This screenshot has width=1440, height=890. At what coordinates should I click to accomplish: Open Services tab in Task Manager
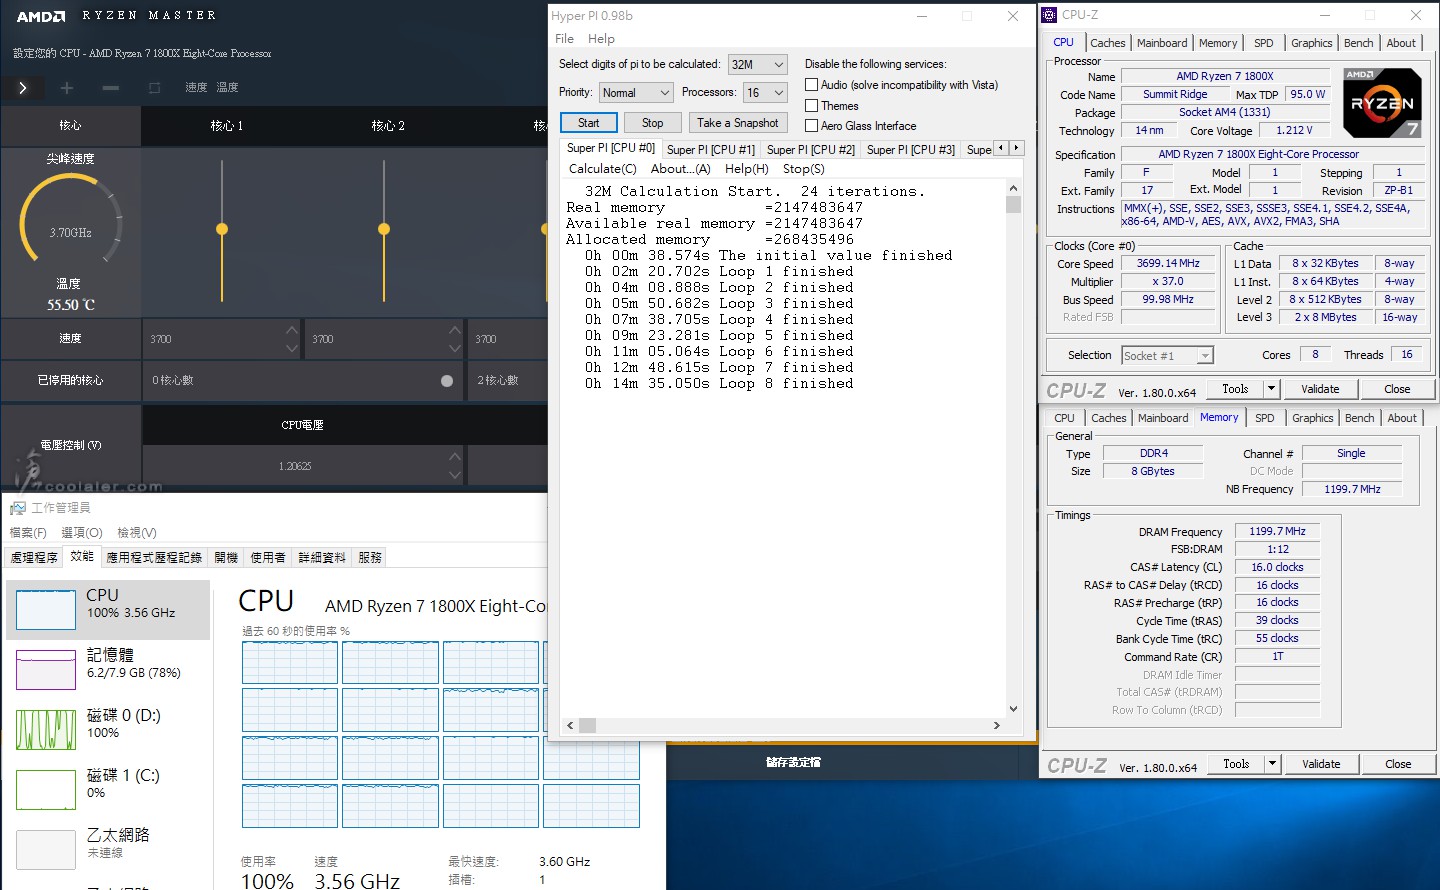(370, 558)
